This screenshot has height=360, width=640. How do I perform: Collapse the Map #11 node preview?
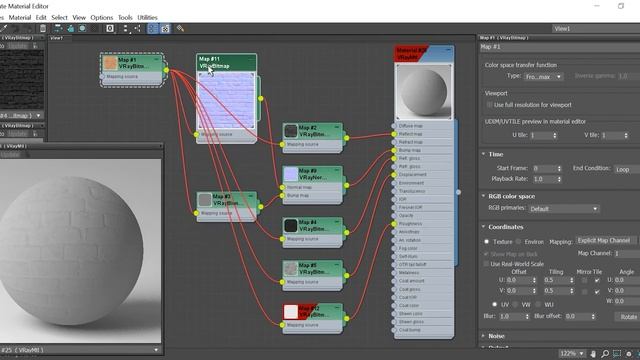click(x=252, y=59)
